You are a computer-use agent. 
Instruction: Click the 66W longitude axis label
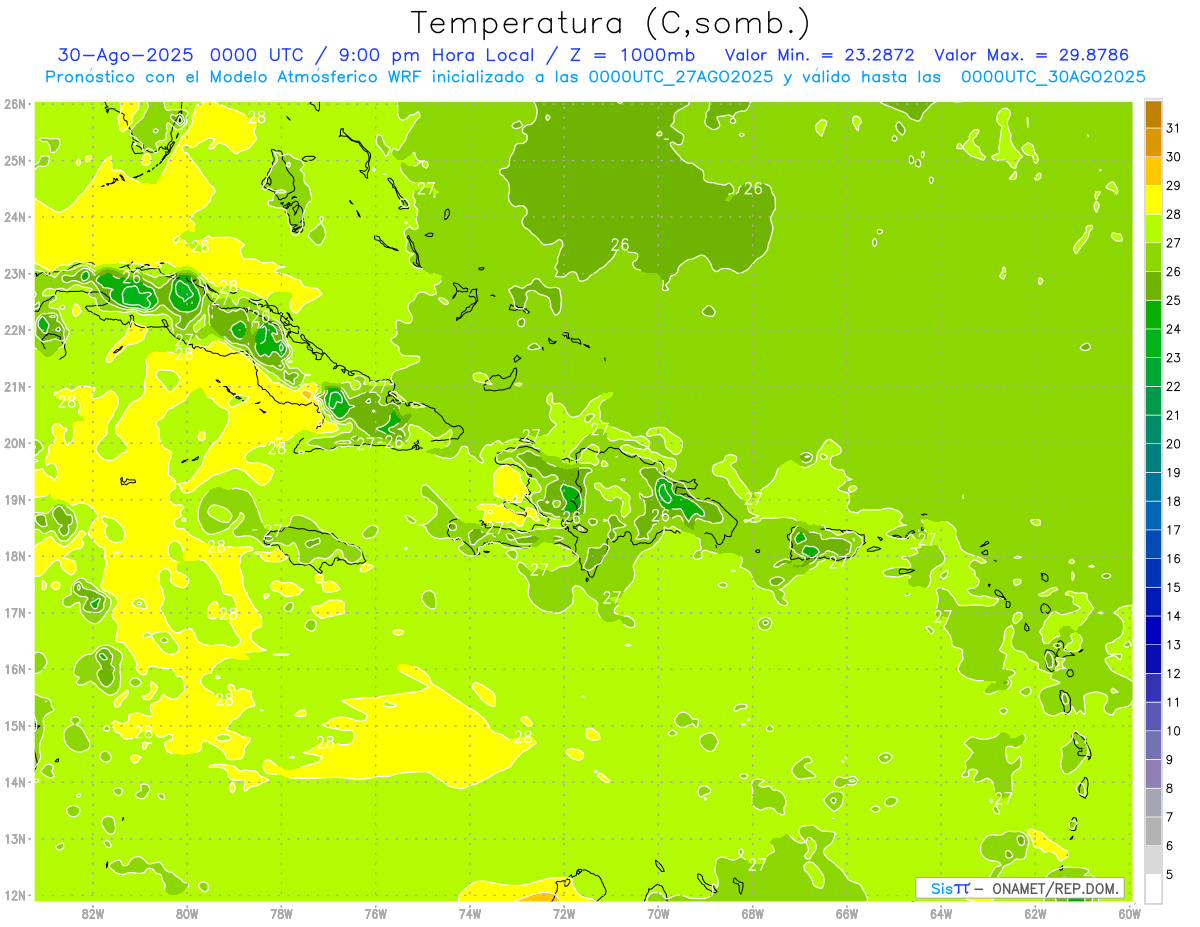point(847,913)
